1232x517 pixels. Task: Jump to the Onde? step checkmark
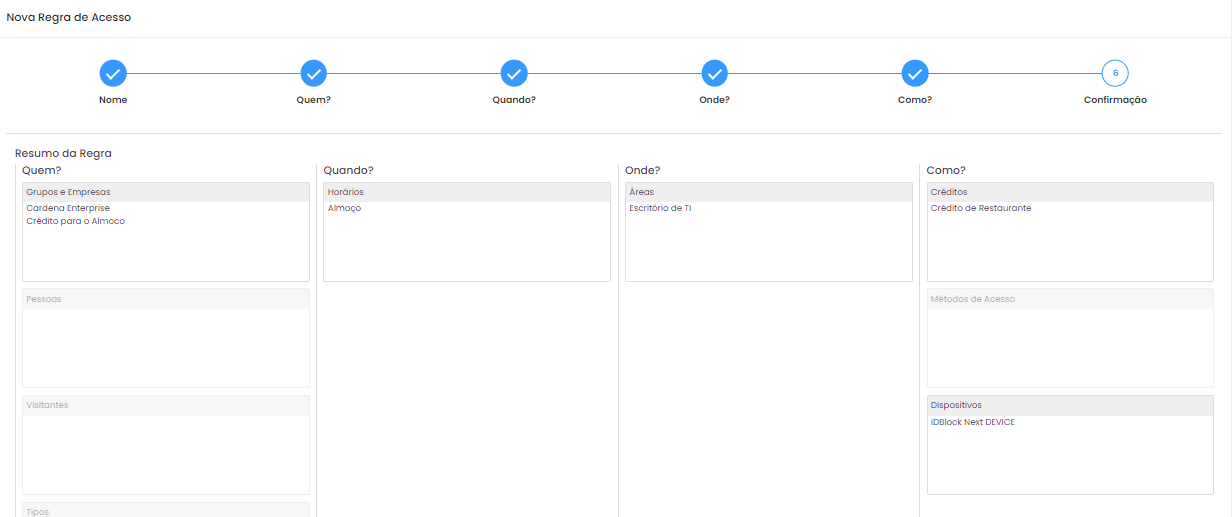coord(714,73)
